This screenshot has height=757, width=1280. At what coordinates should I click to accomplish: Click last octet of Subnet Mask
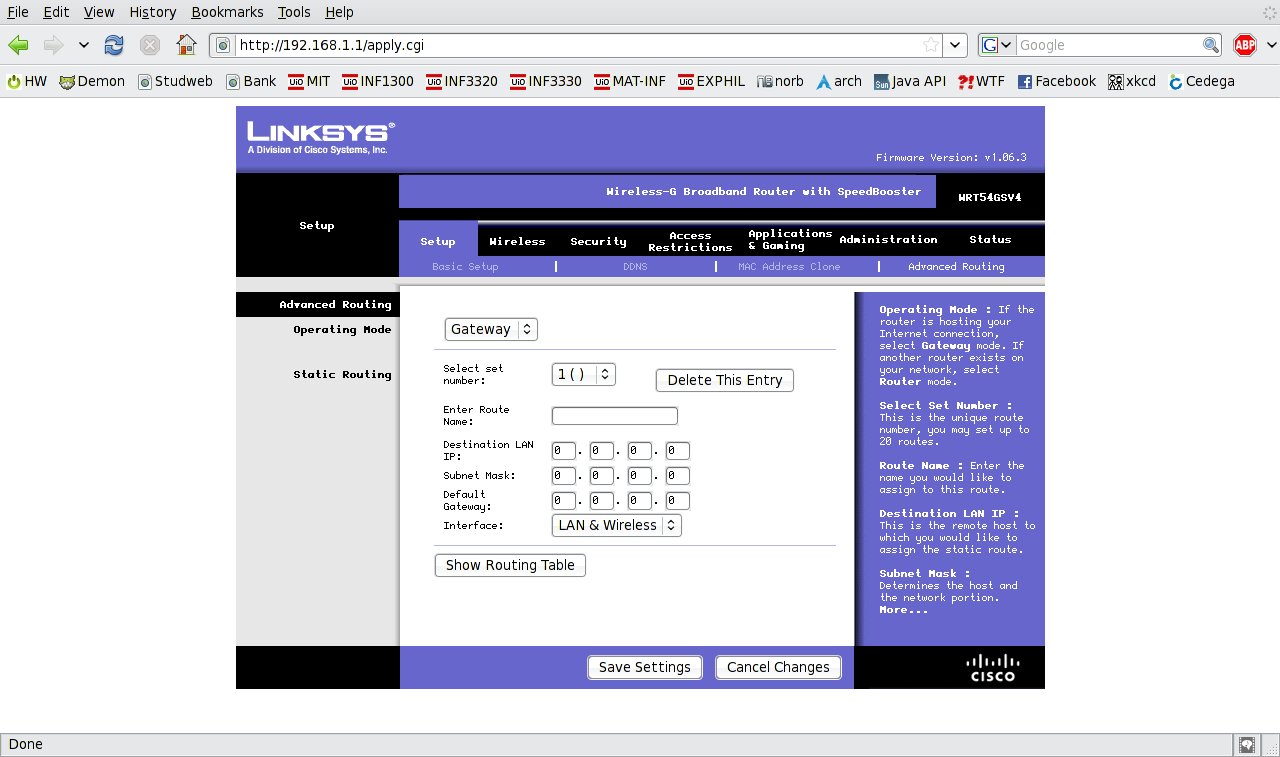[677, 476]
